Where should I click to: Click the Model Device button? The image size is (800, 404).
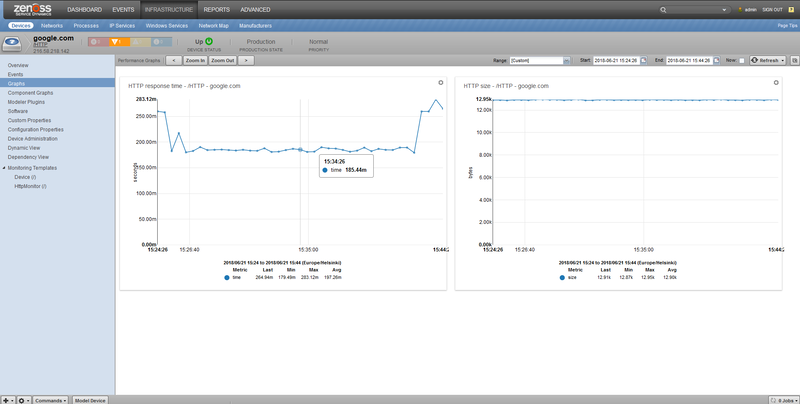(90, 400)
